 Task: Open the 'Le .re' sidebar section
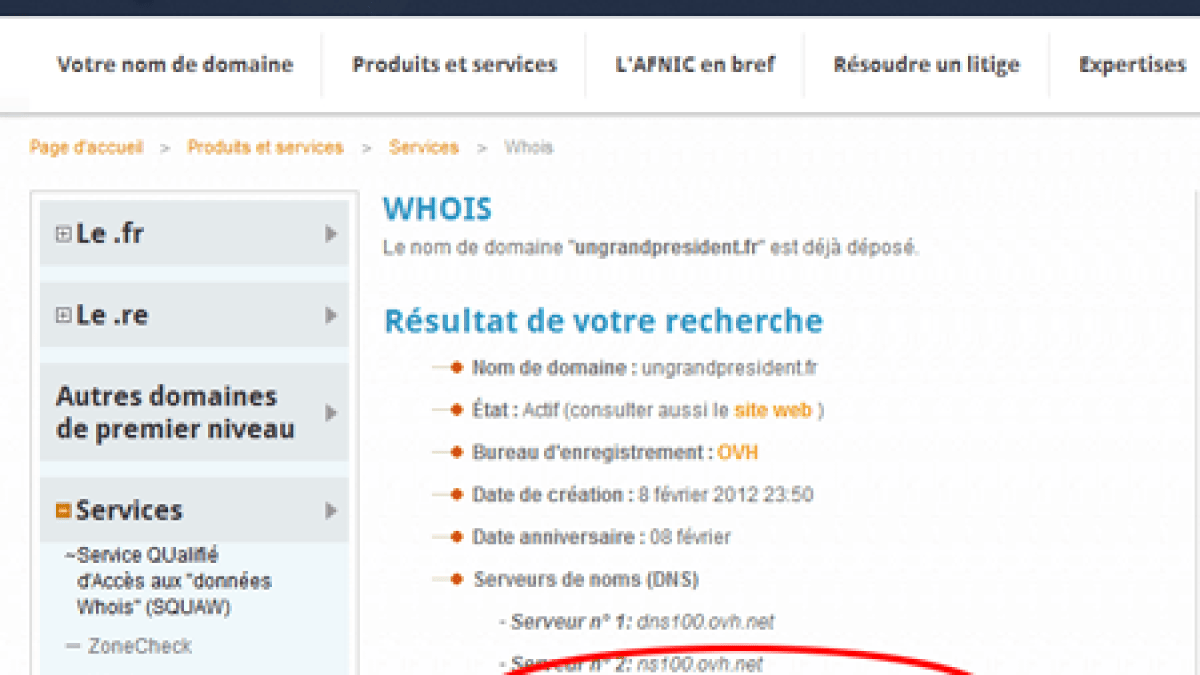(194, 315)
